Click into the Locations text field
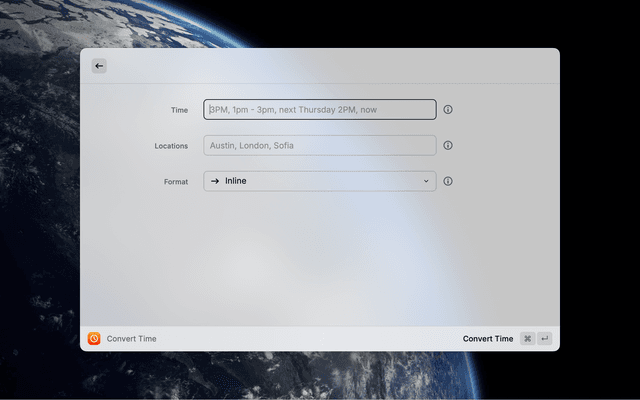 click(320, 145)
